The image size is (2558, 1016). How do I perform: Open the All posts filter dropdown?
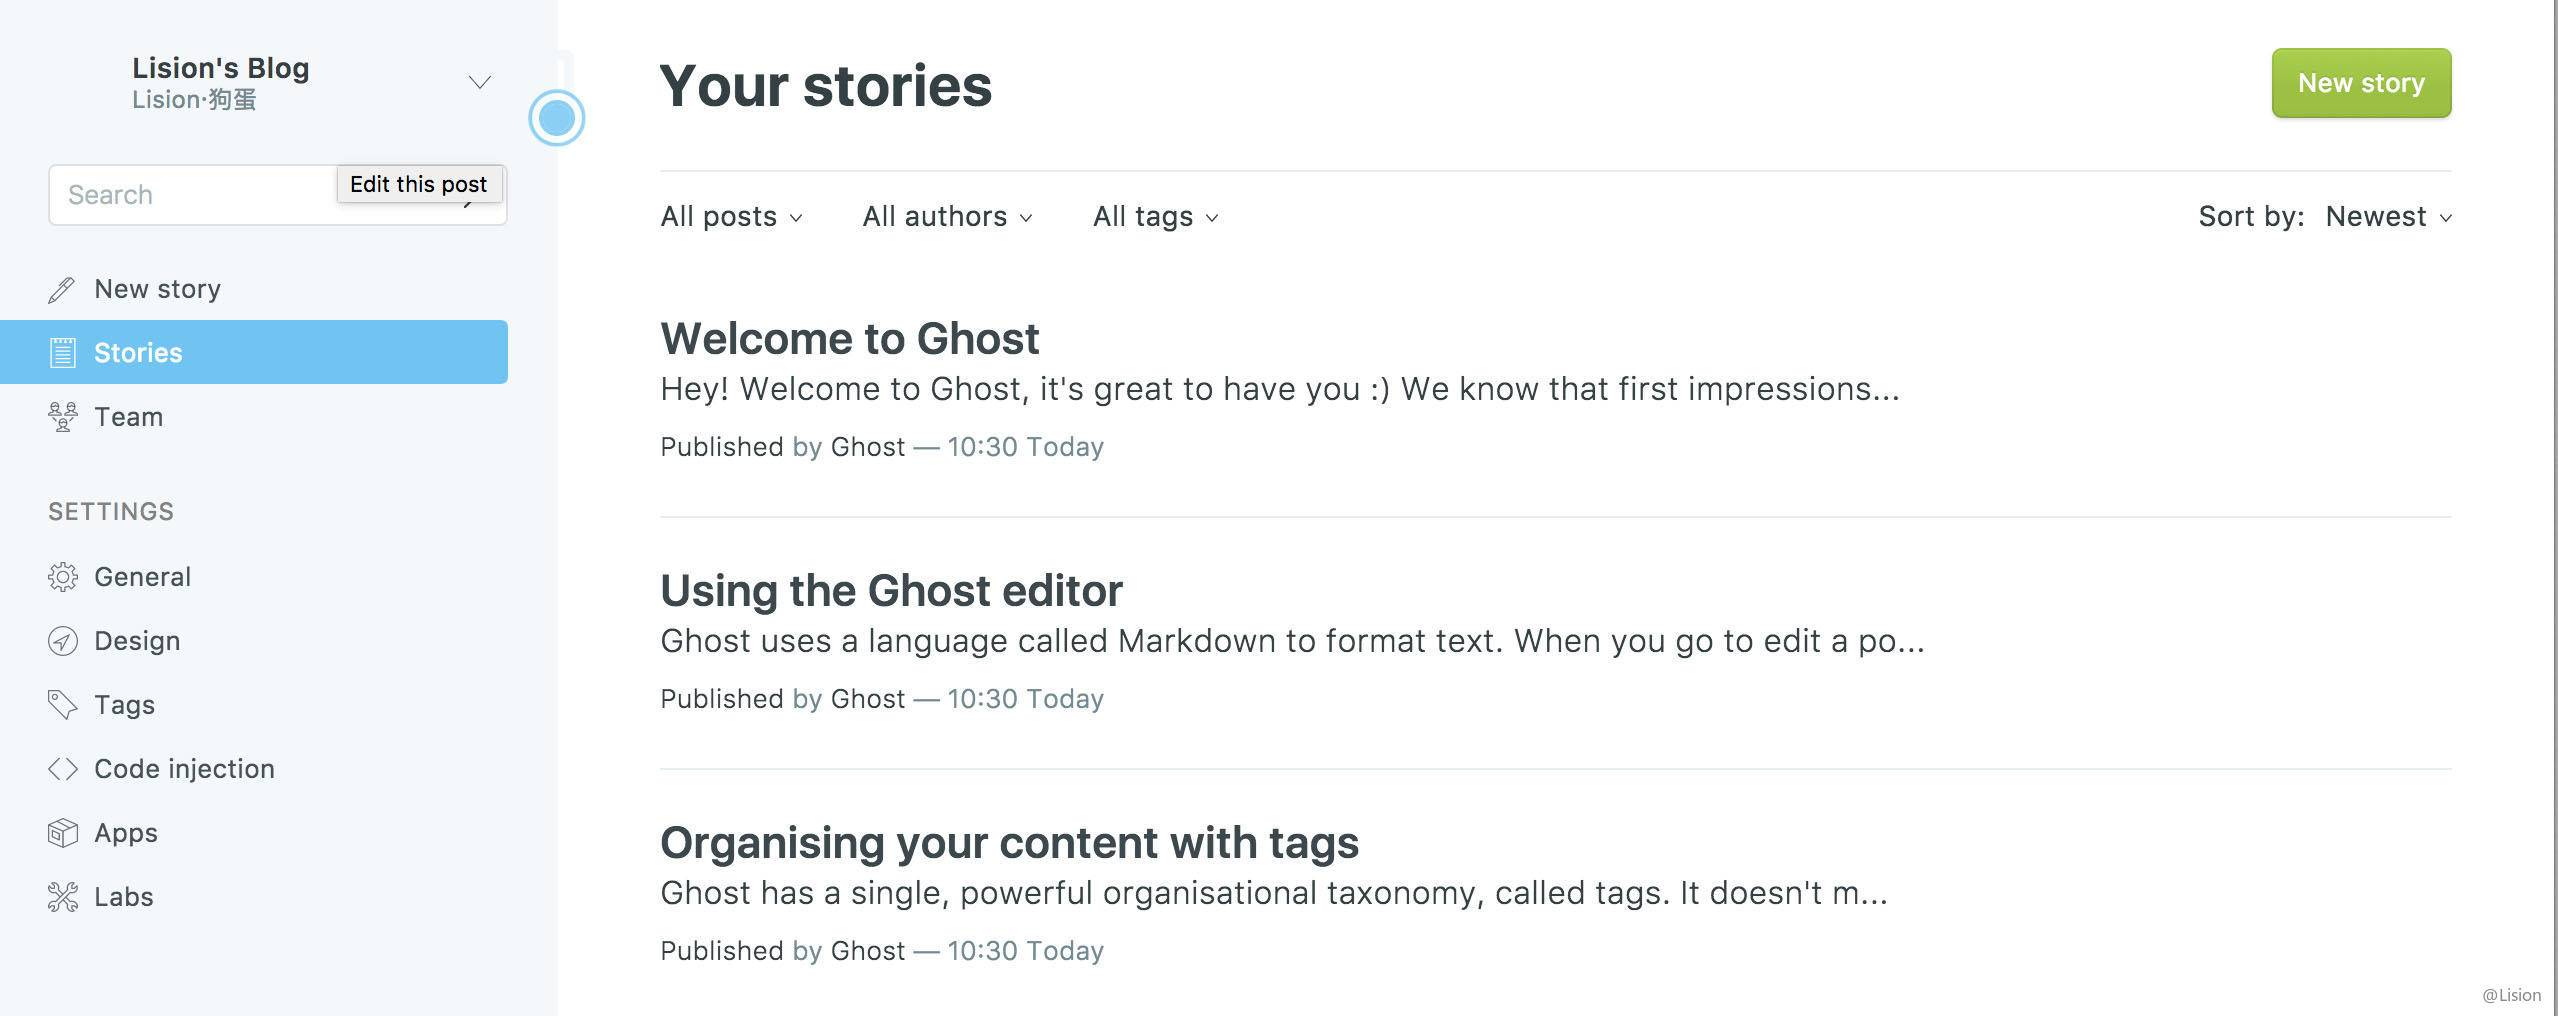point(731,217)
